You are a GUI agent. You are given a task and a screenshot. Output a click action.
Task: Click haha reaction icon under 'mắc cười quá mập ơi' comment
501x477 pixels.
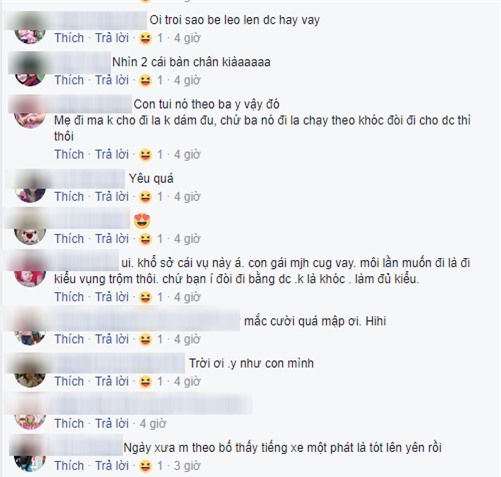point(145,340)
